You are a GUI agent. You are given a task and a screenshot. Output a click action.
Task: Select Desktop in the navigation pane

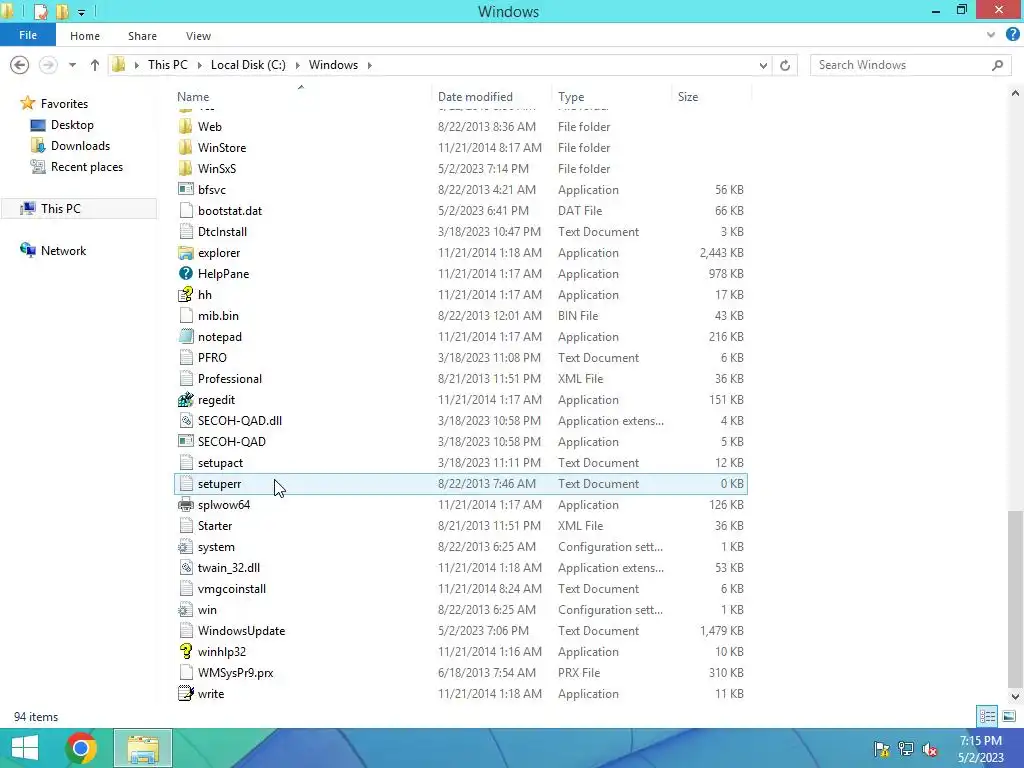(72, 125)
